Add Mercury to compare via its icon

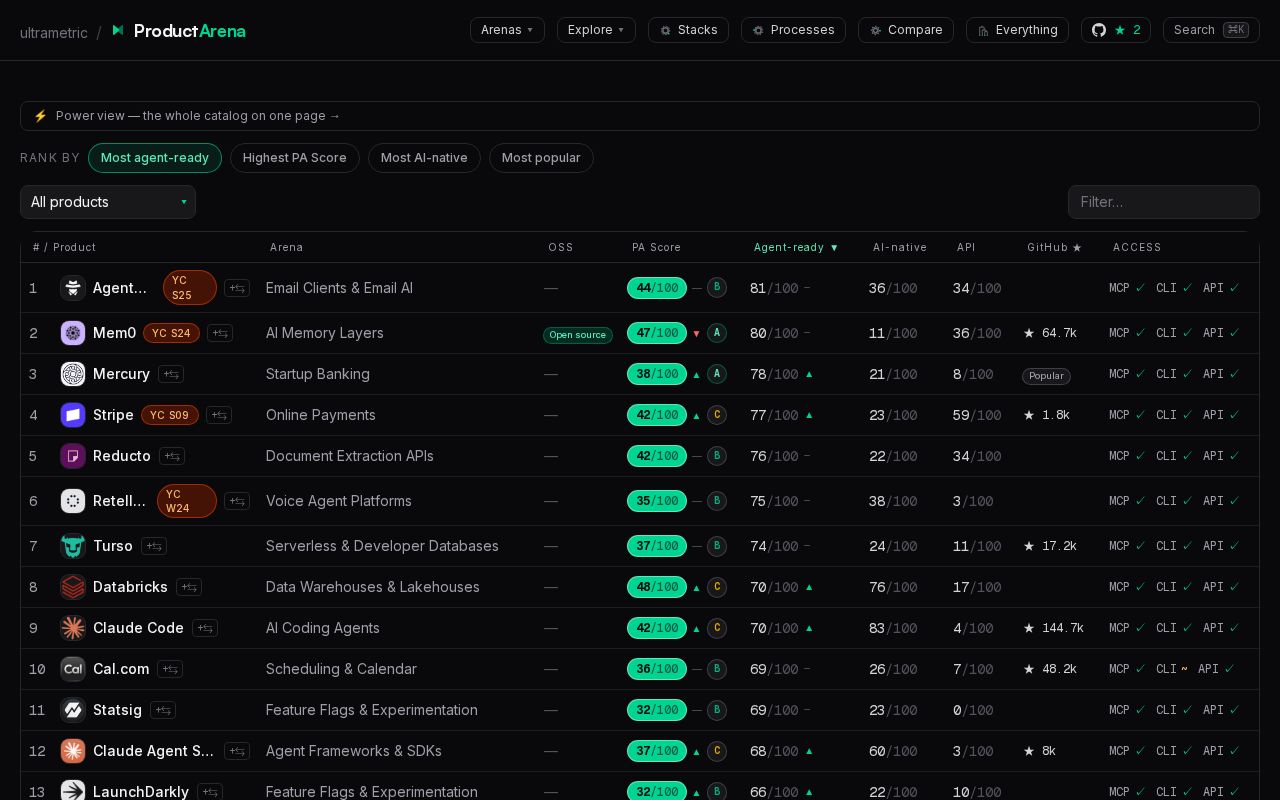coord(171,374)
